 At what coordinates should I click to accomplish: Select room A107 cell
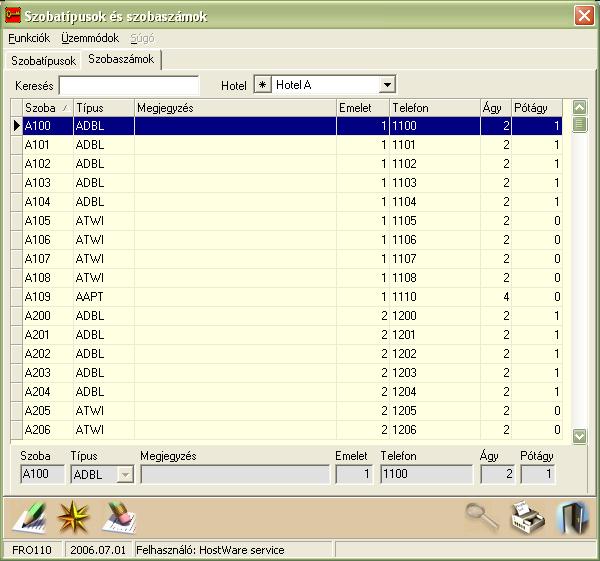click(48, 259)
